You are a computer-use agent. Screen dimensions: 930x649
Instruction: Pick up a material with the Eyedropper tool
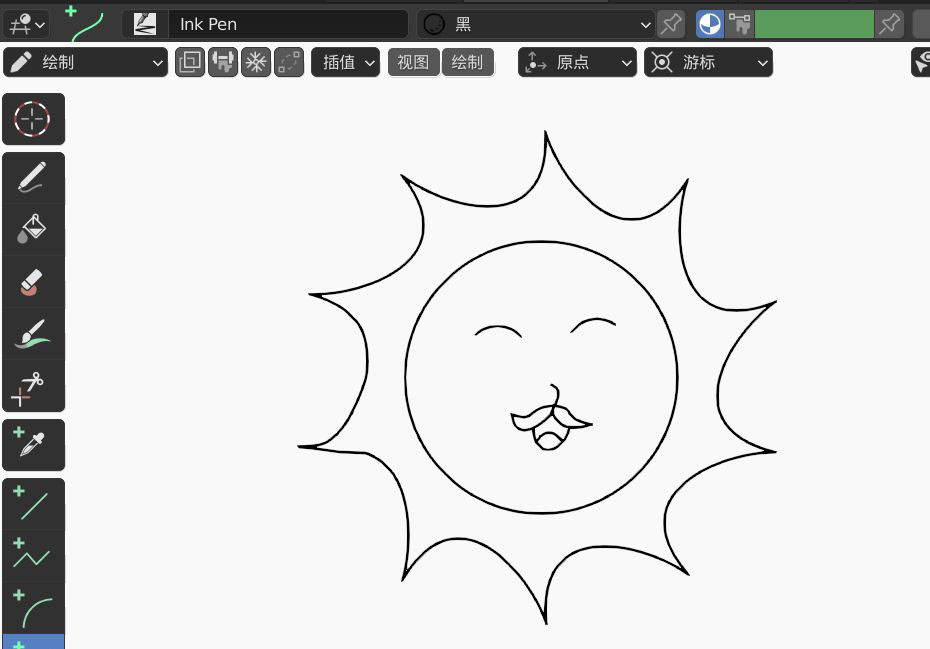pyautogui.click(x=34, y=445)
